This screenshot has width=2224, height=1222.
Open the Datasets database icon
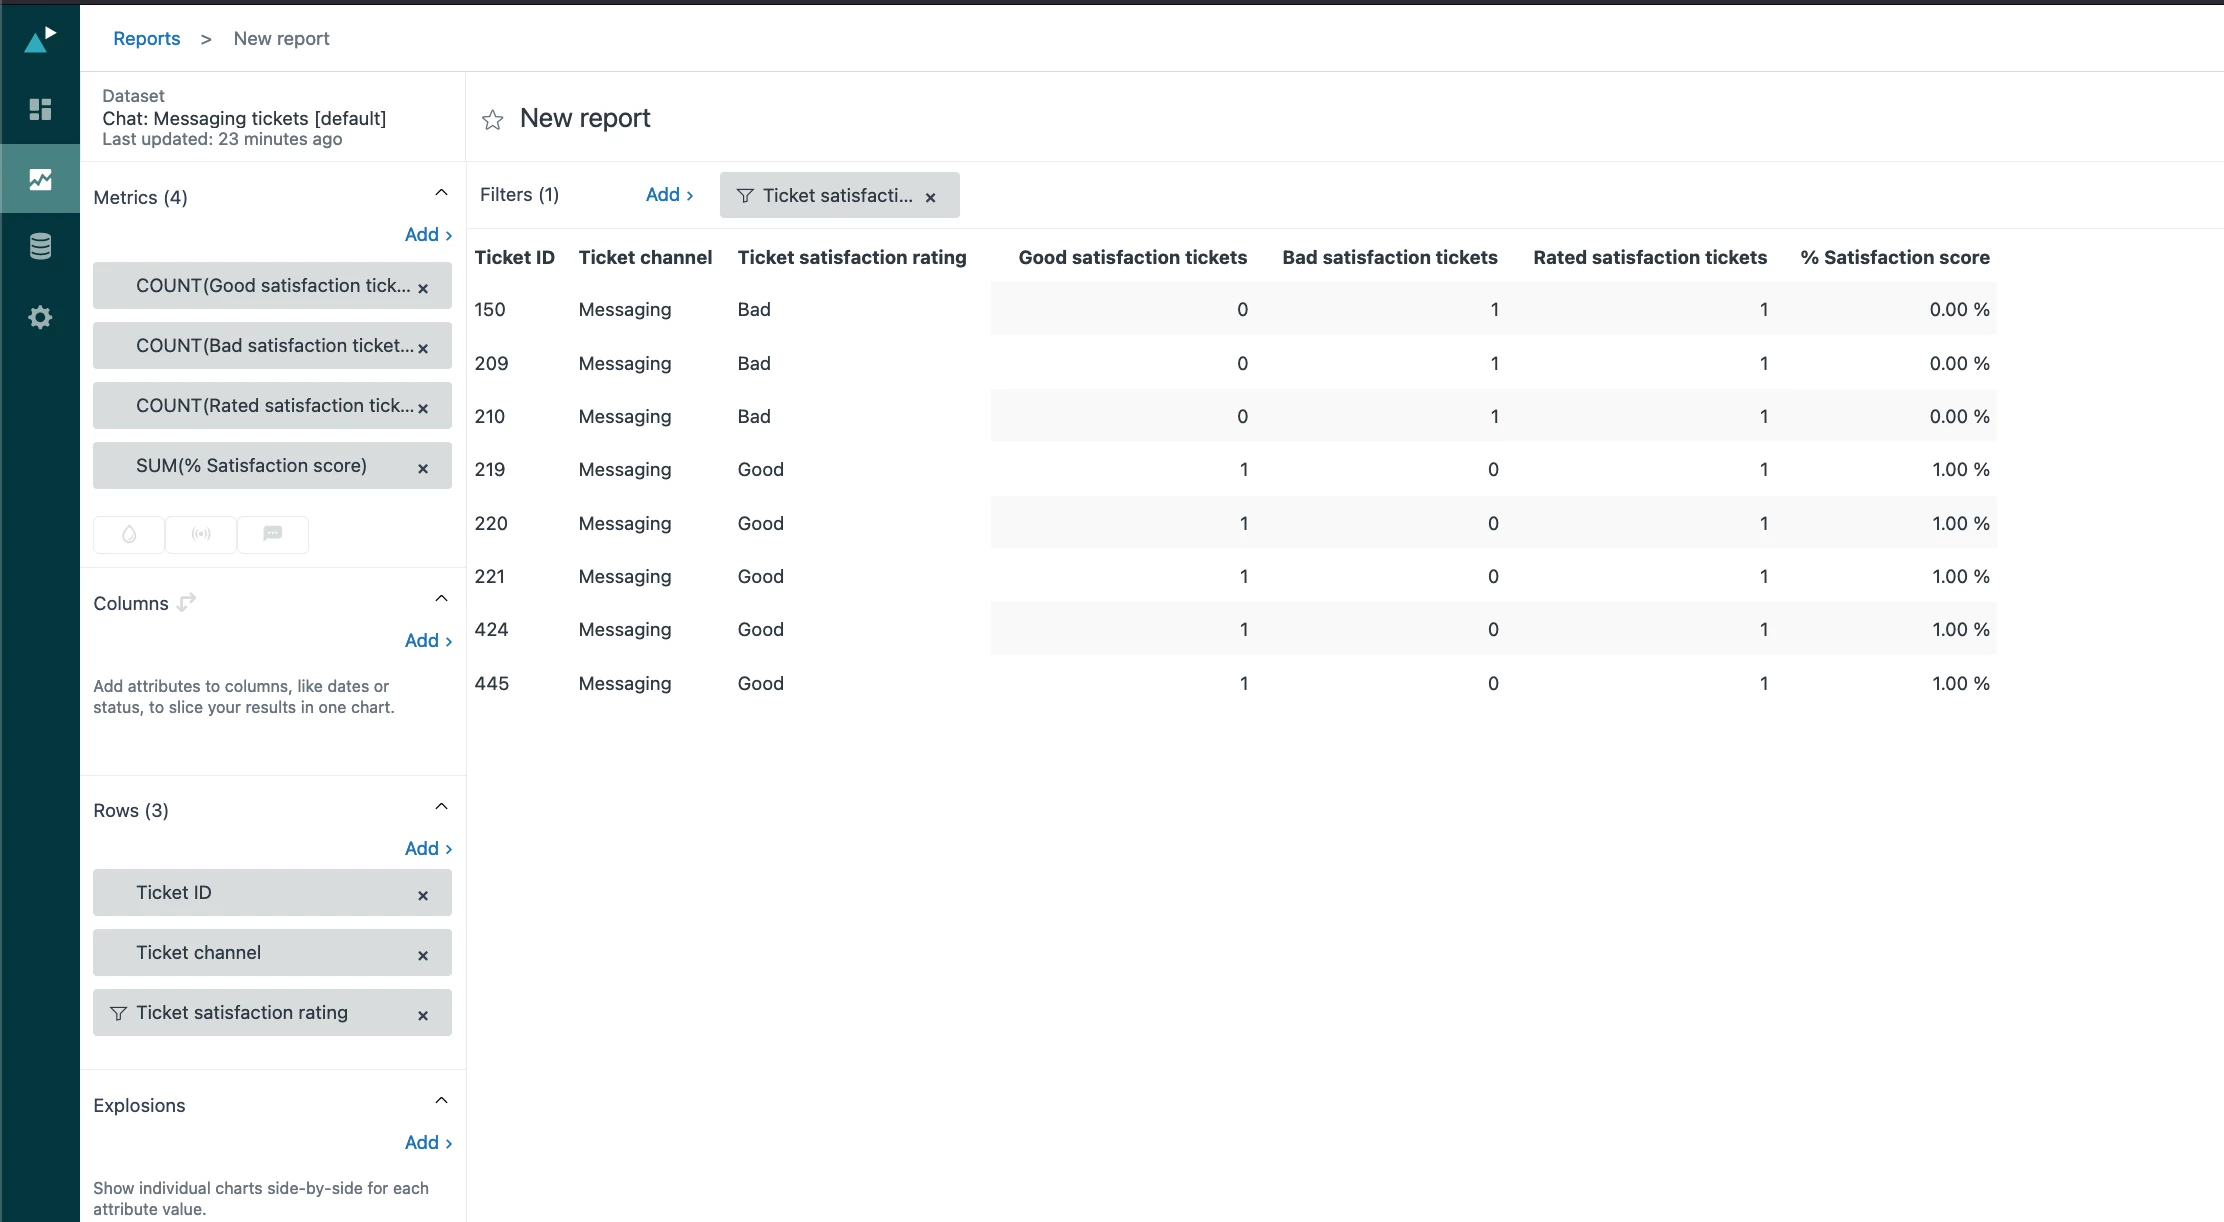[40, 246]
